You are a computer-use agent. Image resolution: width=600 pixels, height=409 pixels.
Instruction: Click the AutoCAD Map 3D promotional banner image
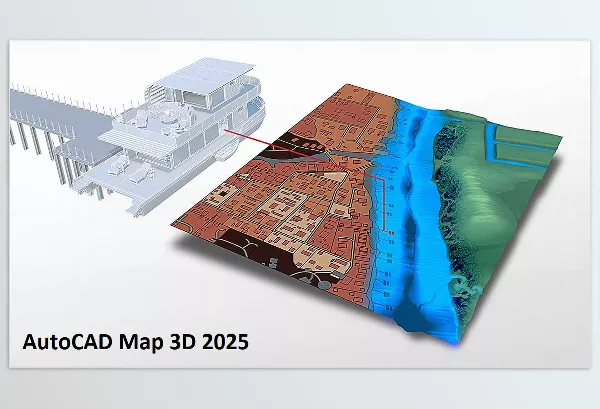pos(300,204)
